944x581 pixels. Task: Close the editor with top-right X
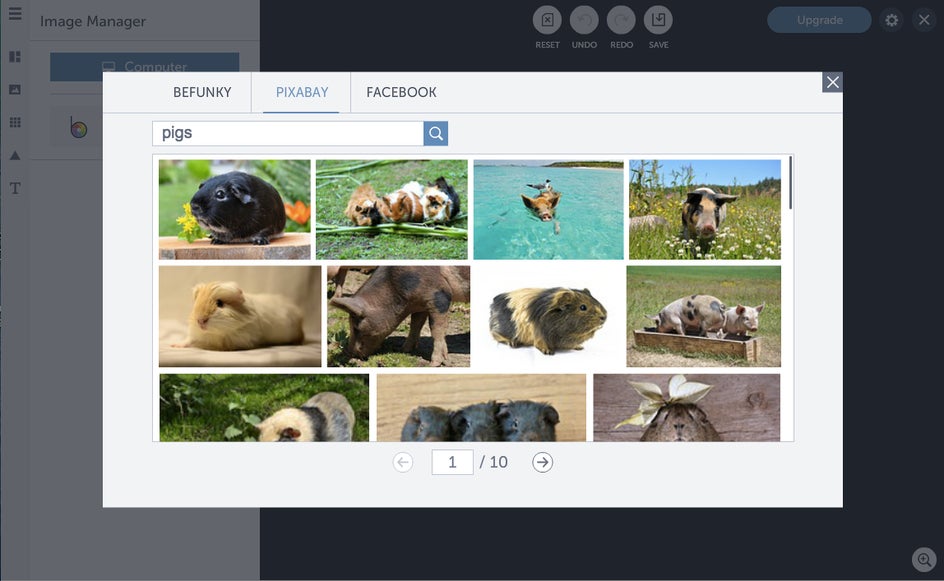pyautogui.click(x=924, y=20)
